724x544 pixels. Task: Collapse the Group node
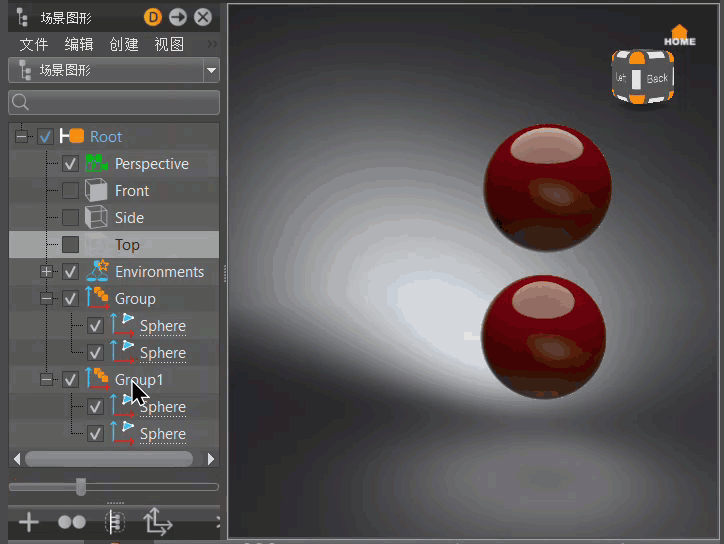click(46, 299)
